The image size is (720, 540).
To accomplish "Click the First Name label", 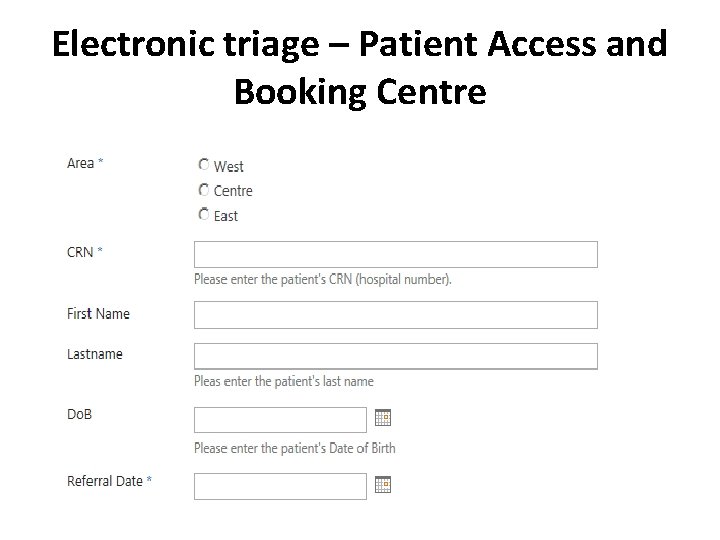I will pyautogui.click(x=98, y=314).
